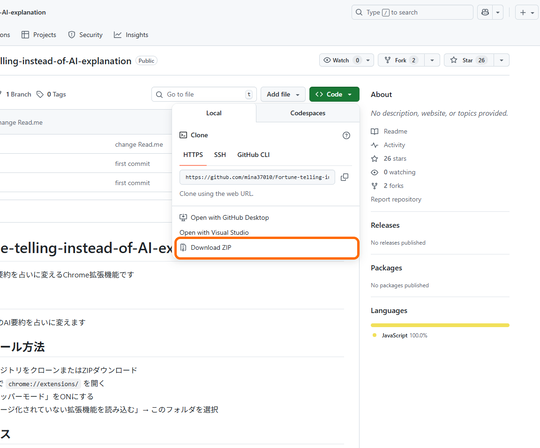The height and width of the screenshot is (448, 540).
Task: Star this repository
Action: click(469, 60)
